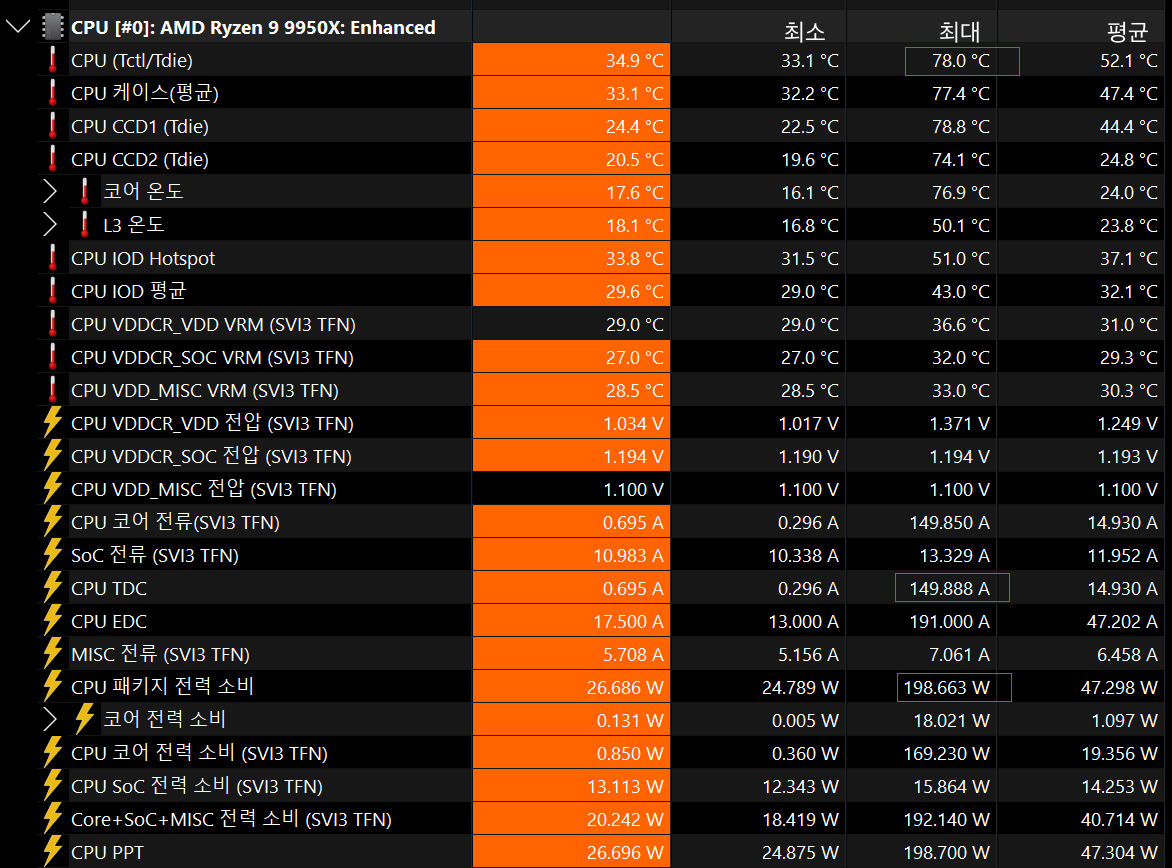
Task: Click the 최대 column header
Action: pos(959,31)
